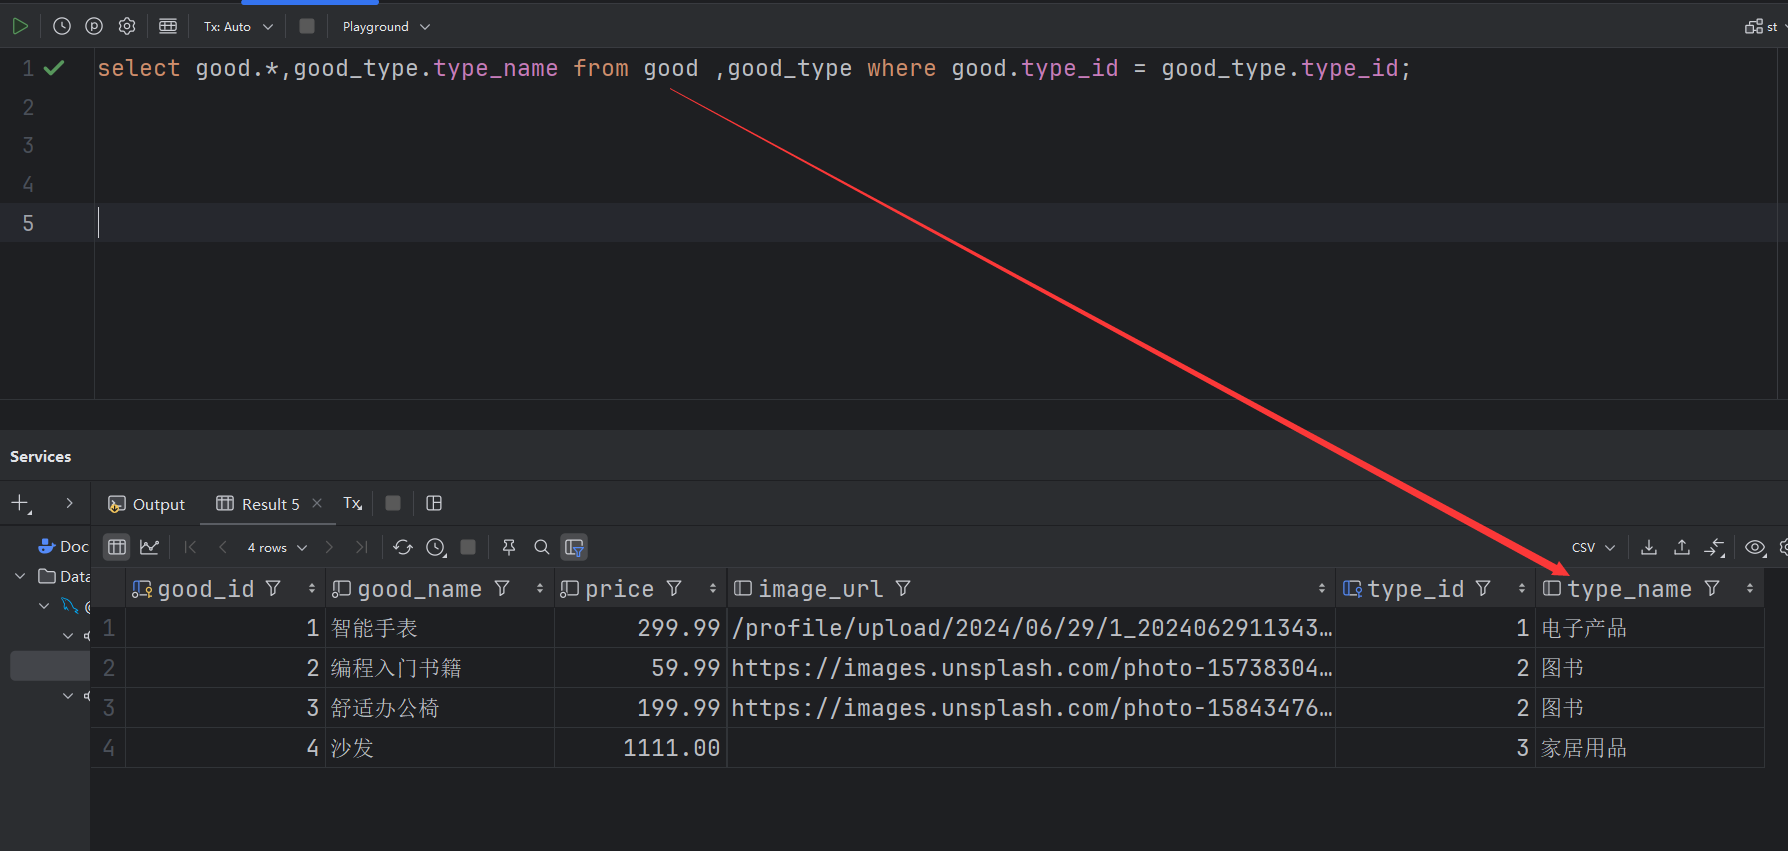The height and width of the screenshot is (851, 1788).
Task: Select row number 3 header
Action: tap(108, 708)
